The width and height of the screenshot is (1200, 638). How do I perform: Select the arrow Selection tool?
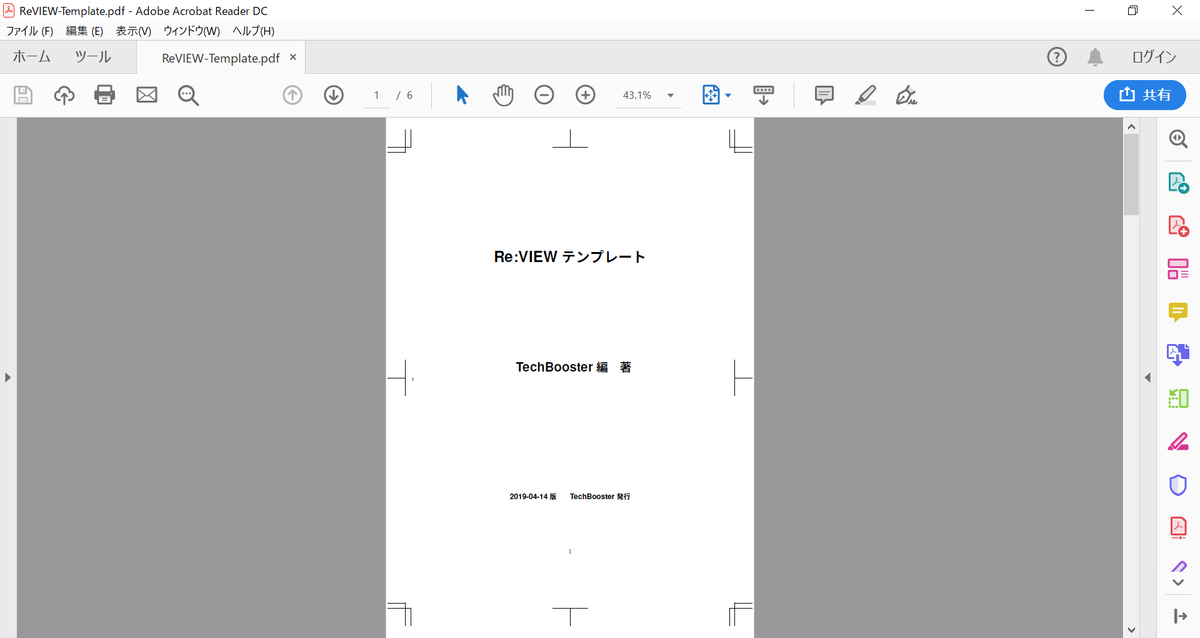point(462,95)
